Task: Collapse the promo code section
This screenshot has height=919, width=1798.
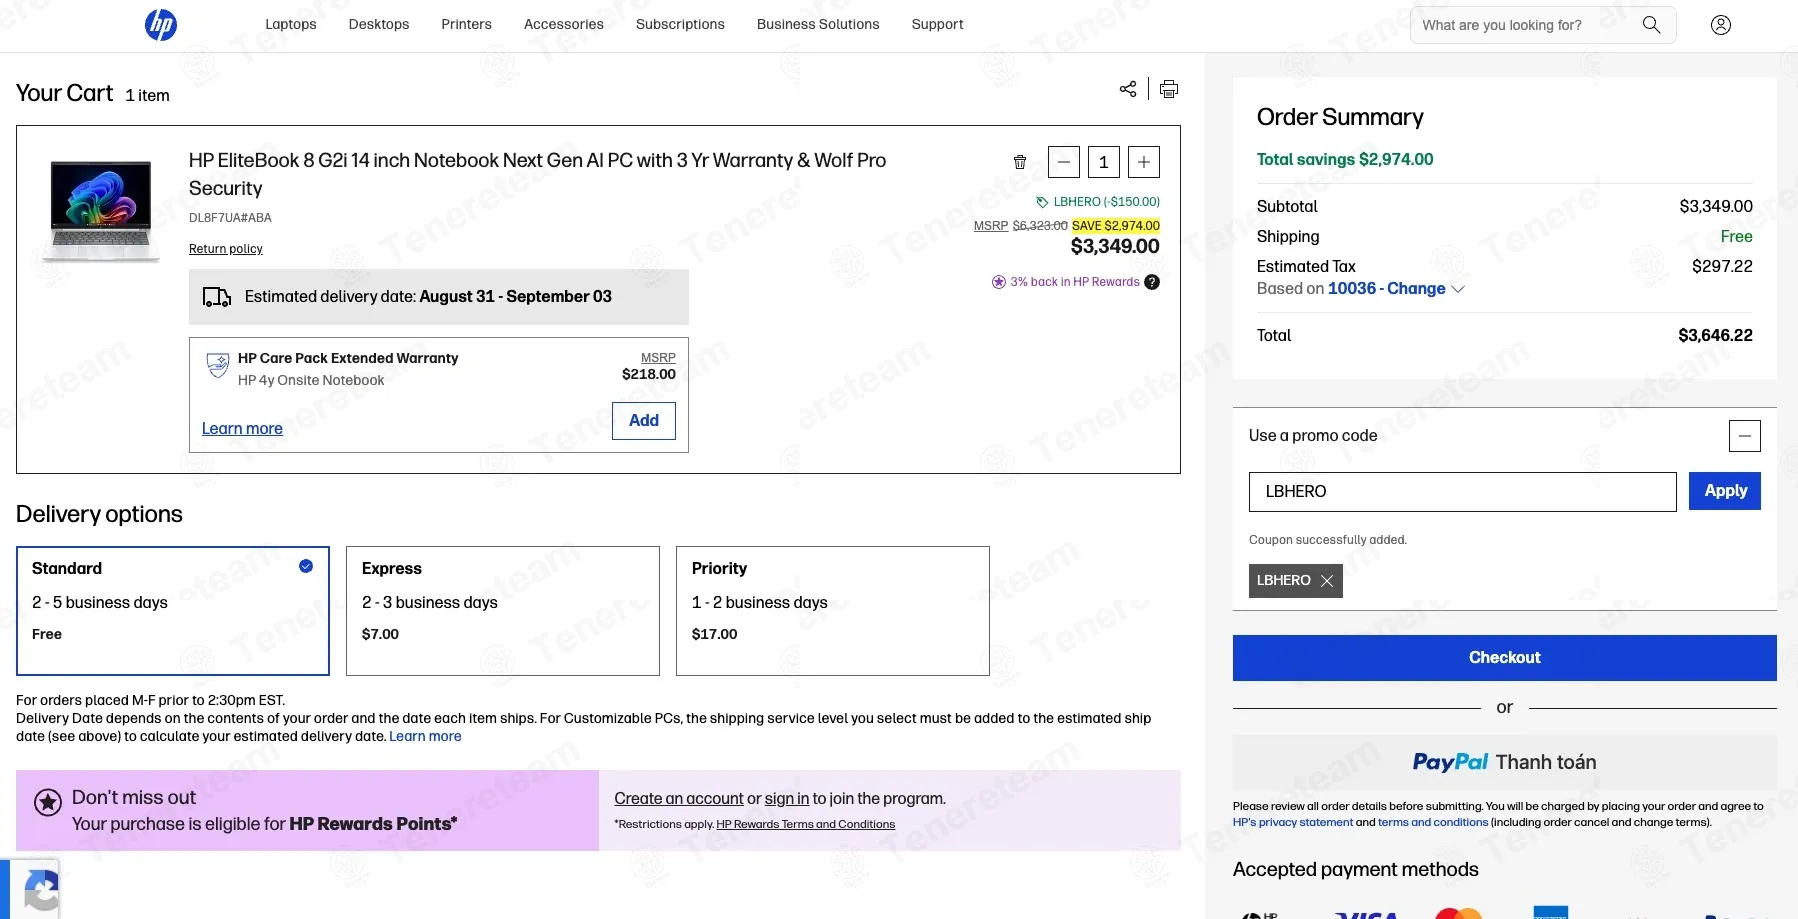Action: (1745, 436)
